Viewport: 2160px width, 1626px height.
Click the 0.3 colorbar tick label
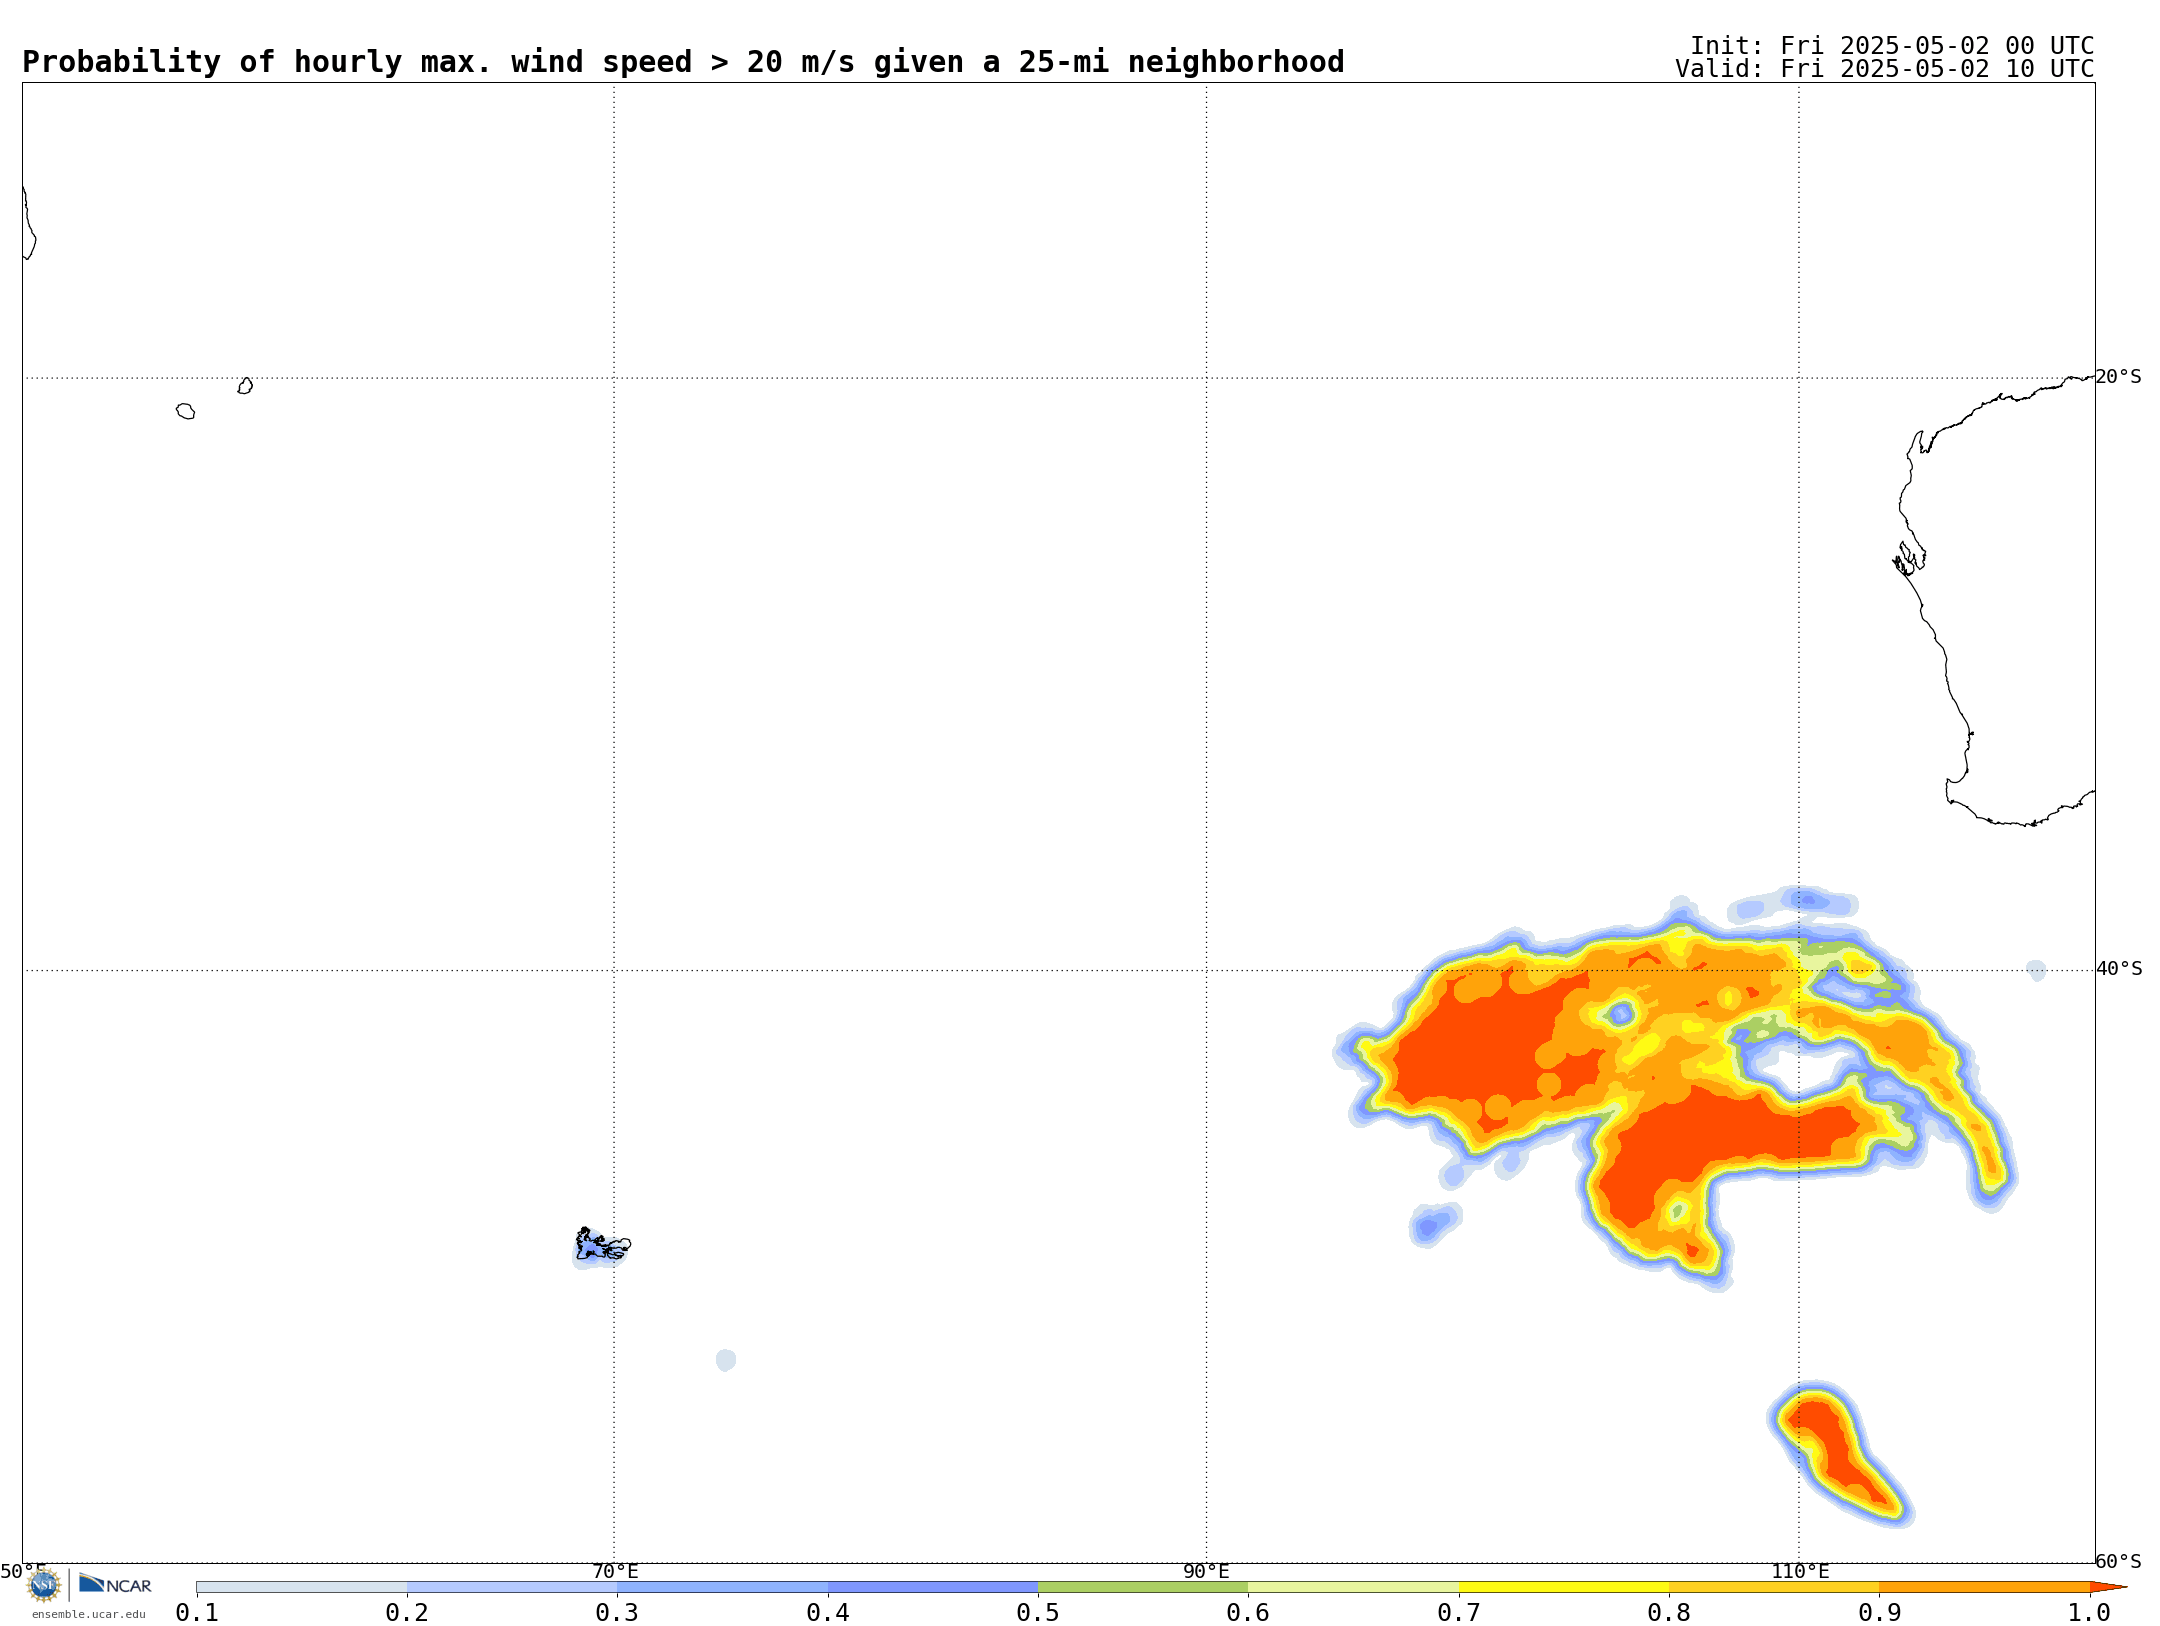pos(617,1613)
